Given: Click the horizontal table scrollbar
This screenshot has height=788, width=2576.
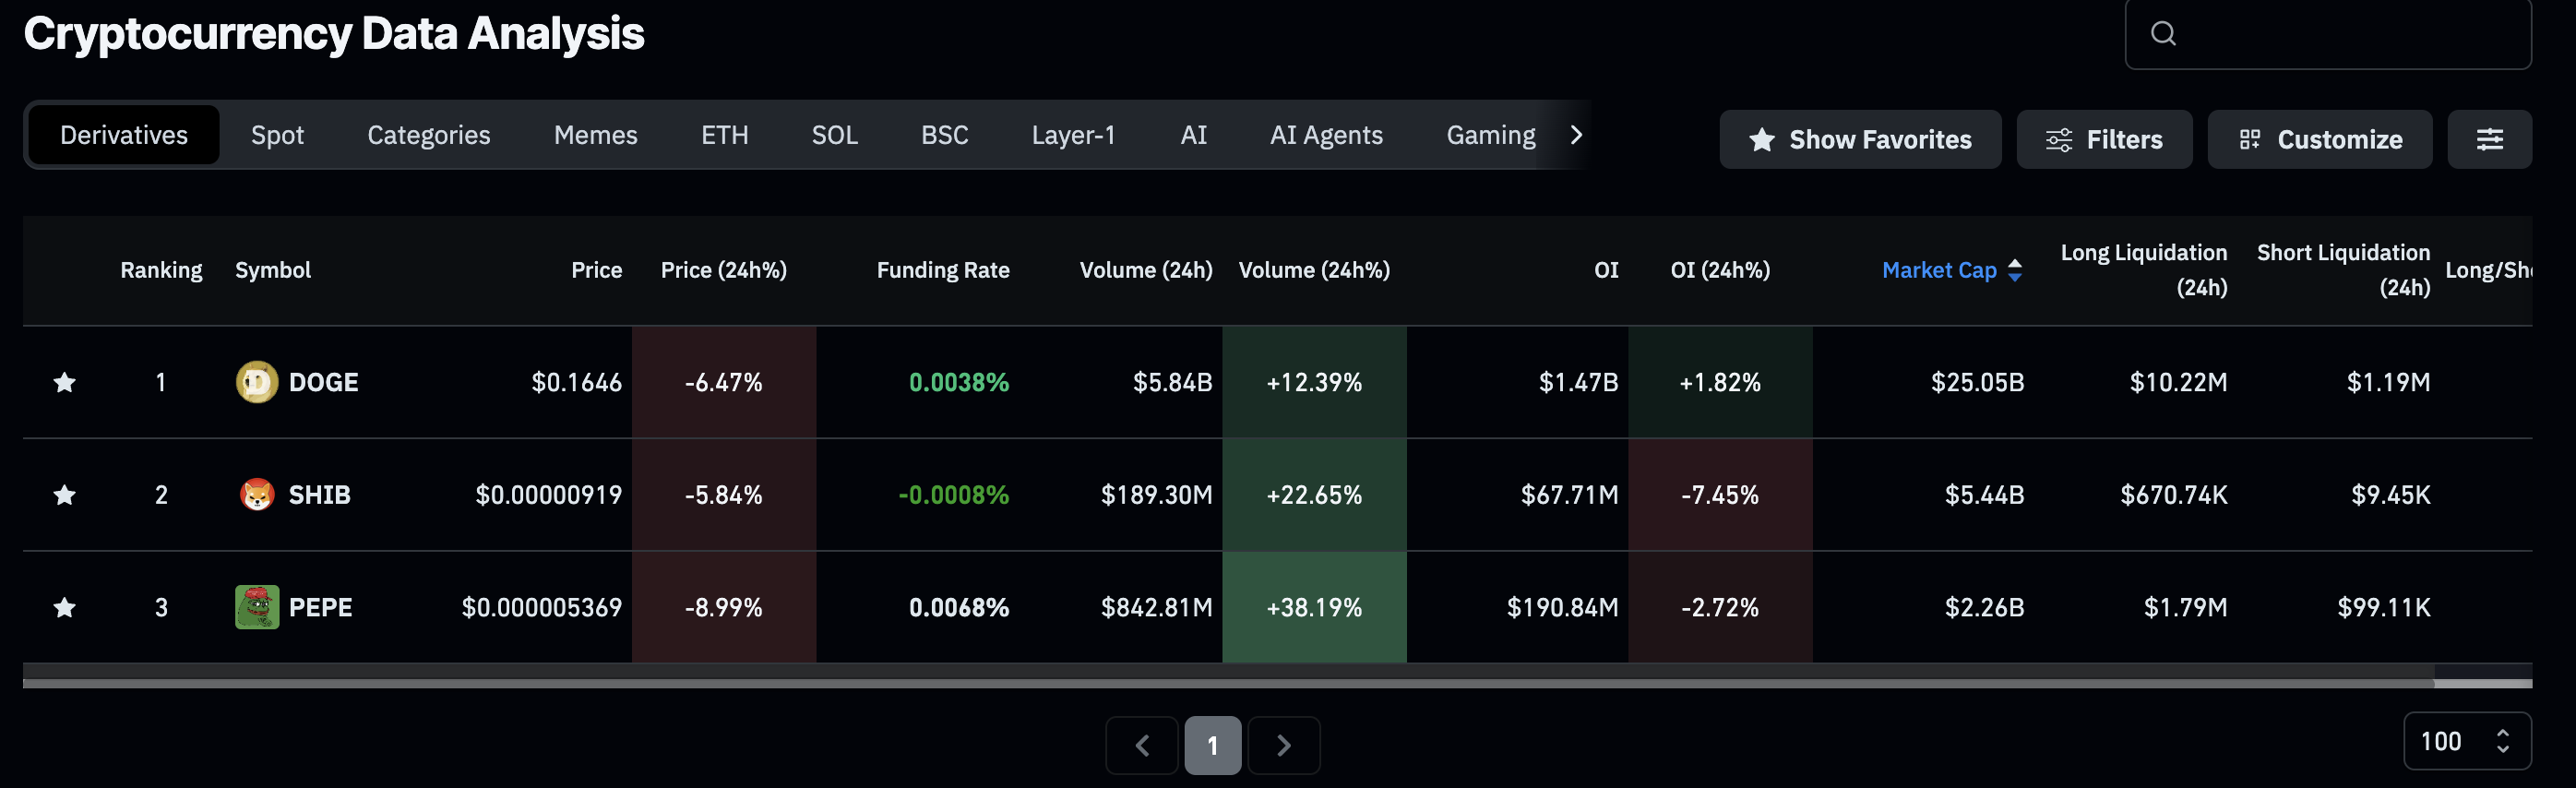Looking at the screenshot, I should pyautogui.click(x=1227, y=683).
